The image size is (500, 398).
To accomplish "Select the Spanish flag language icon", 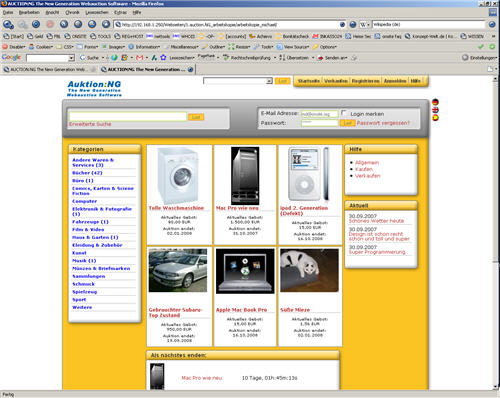I will pyautogui.click(x=435, y=117).
